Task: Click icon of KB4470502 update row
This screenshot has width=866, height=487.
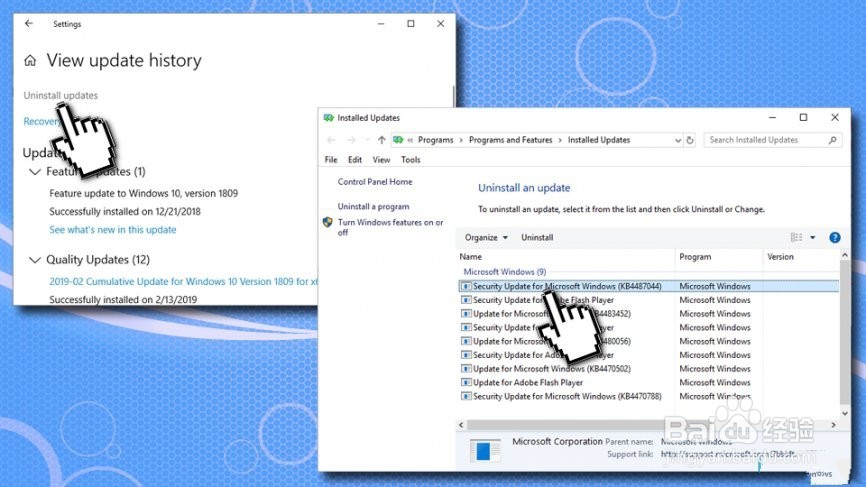Action: coord(466,369)
